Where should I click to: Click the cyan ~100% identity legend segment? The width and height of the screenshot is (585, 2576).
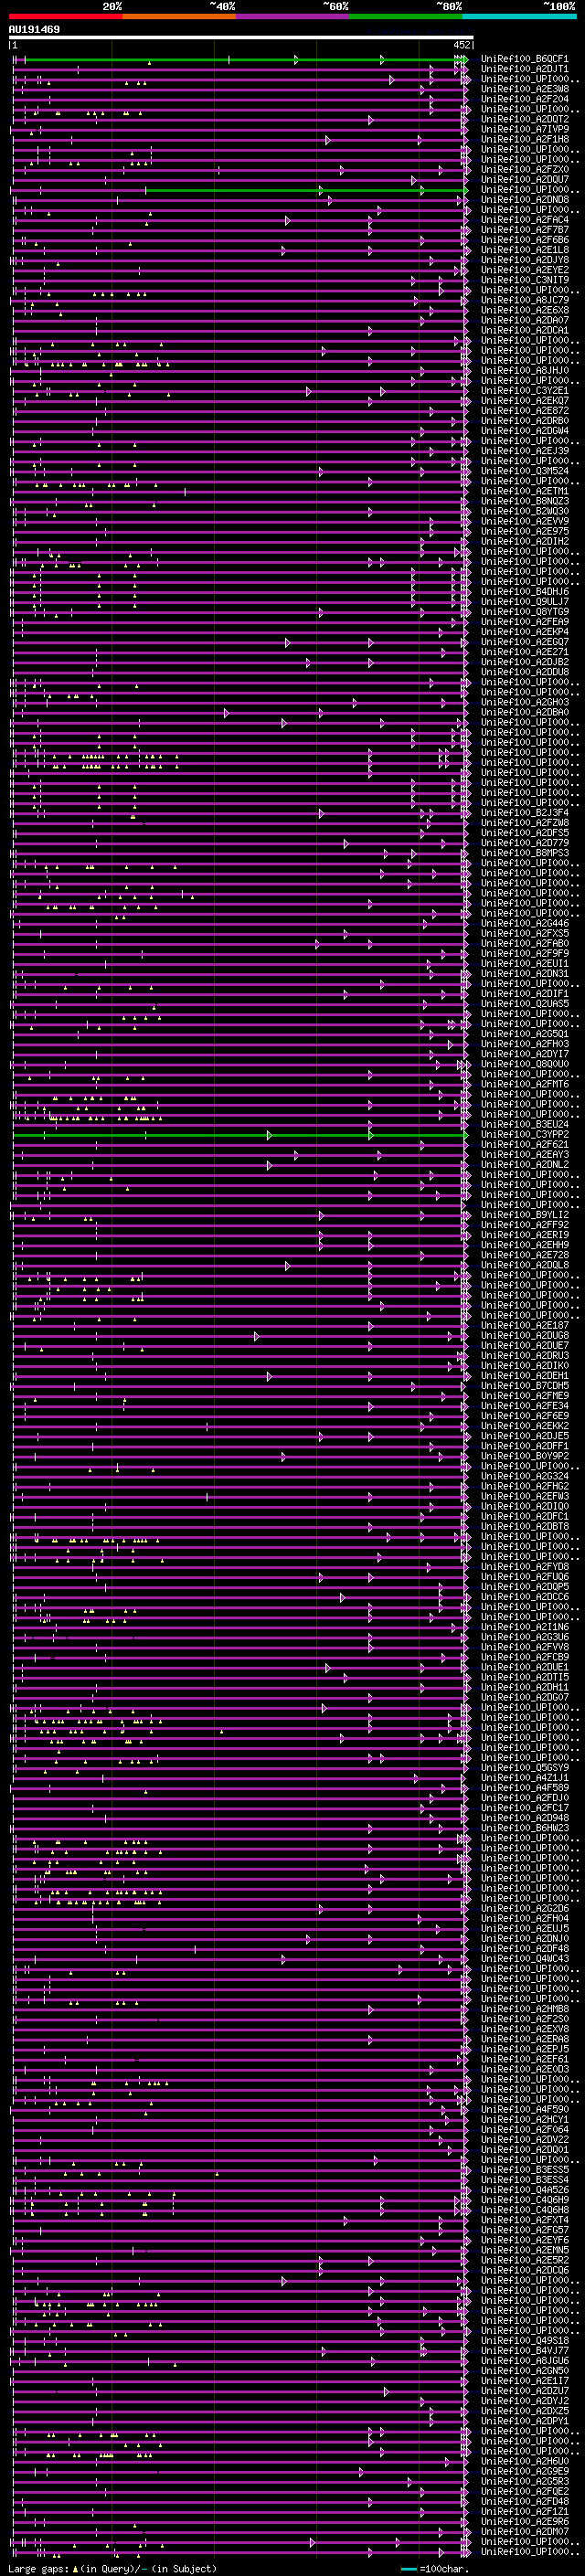click(x=519, y=16)
